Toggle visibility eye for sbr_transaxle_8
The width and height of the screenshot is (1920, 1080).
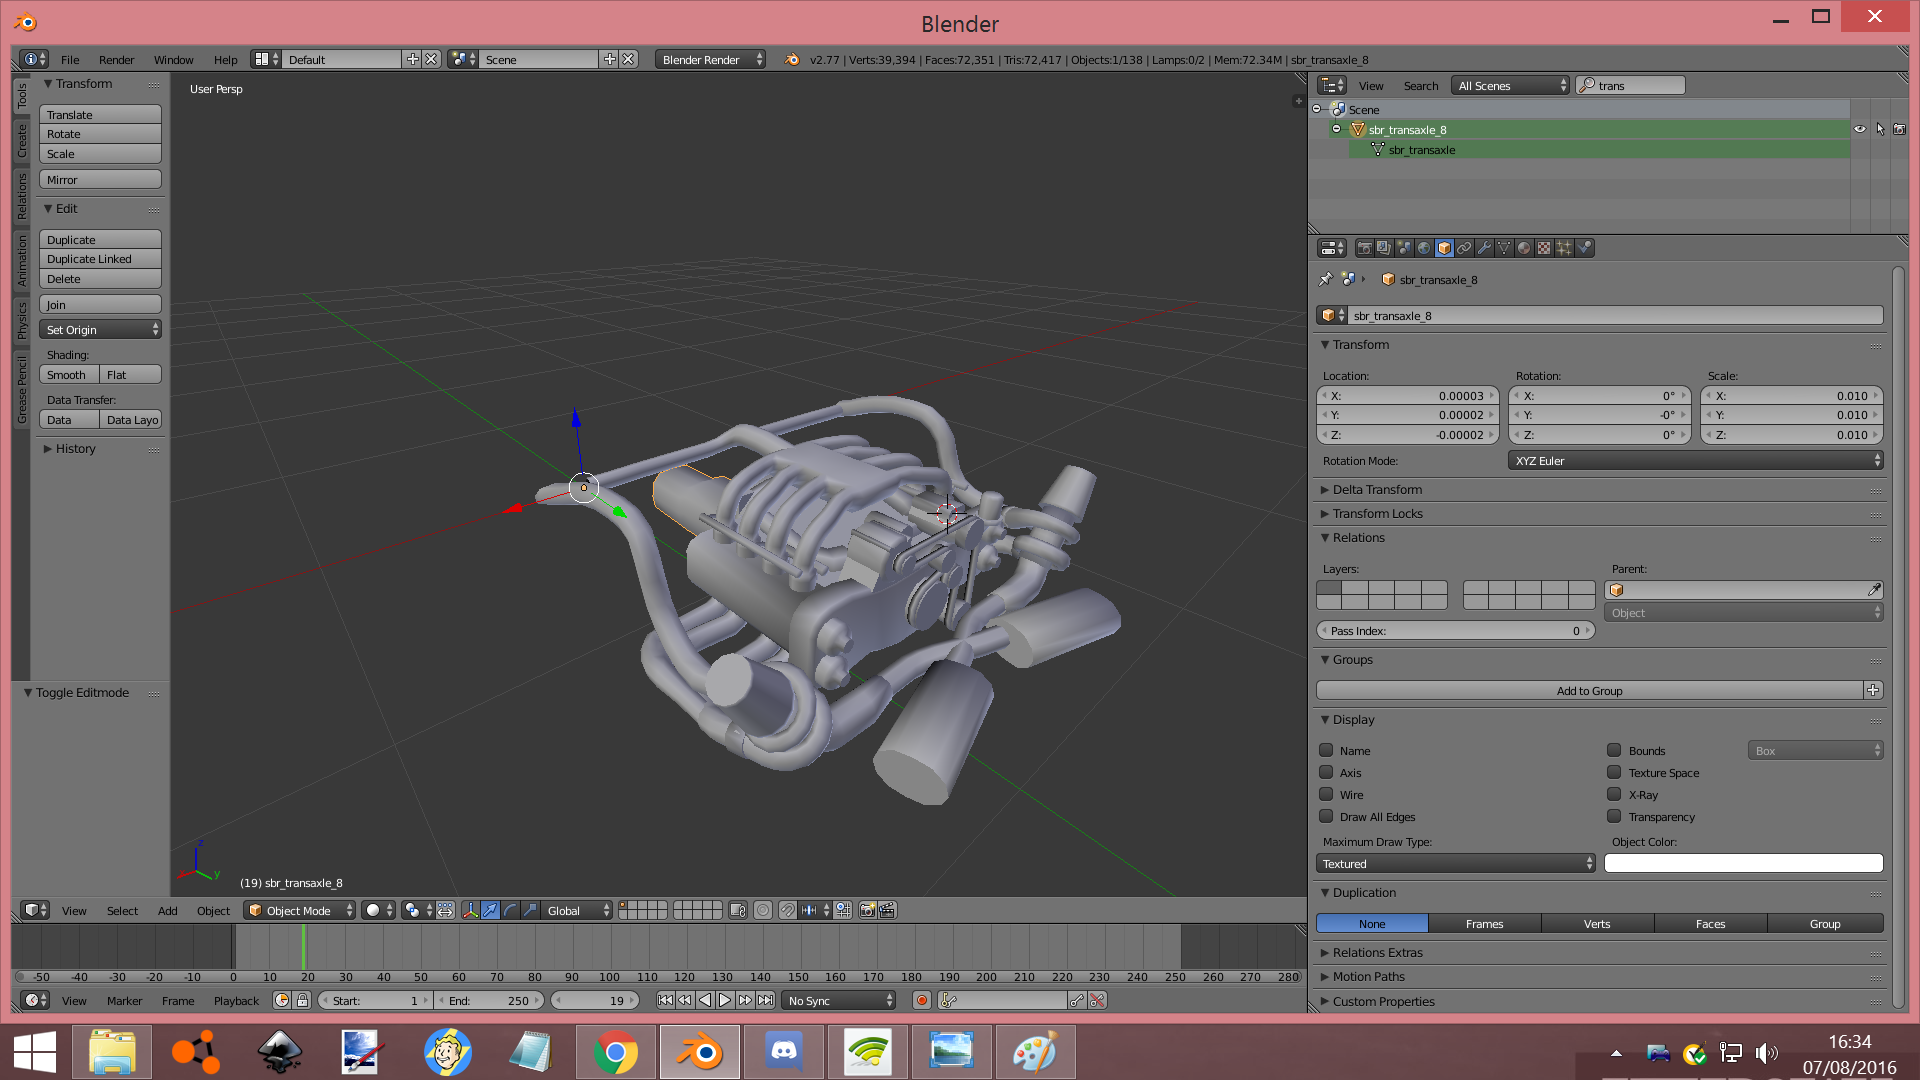1859,129
